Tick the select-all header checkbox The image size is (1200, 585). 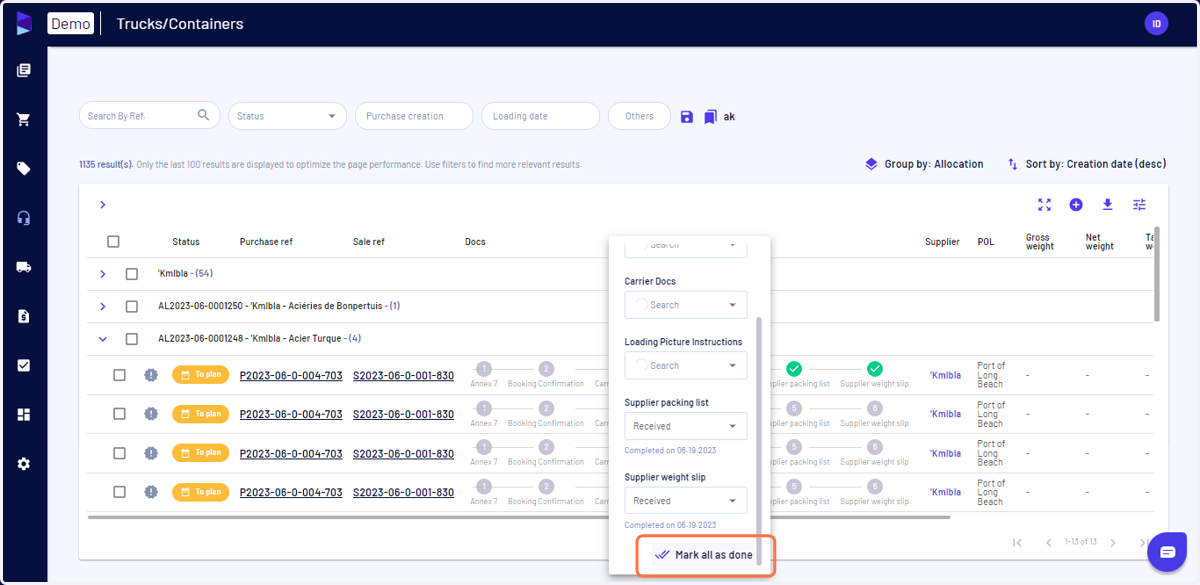tap(113, 241)
